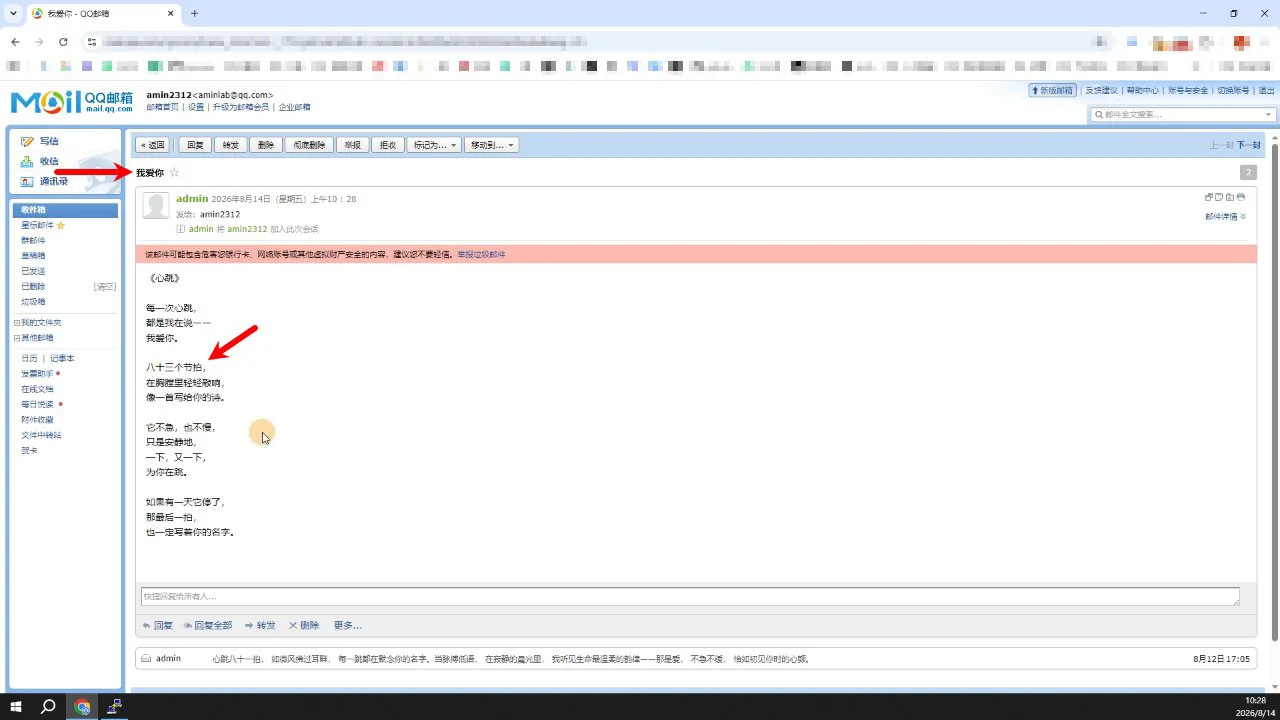1280x720 pixels.
Task: Open 企业邮箱 link
Action: click(294, 107)
